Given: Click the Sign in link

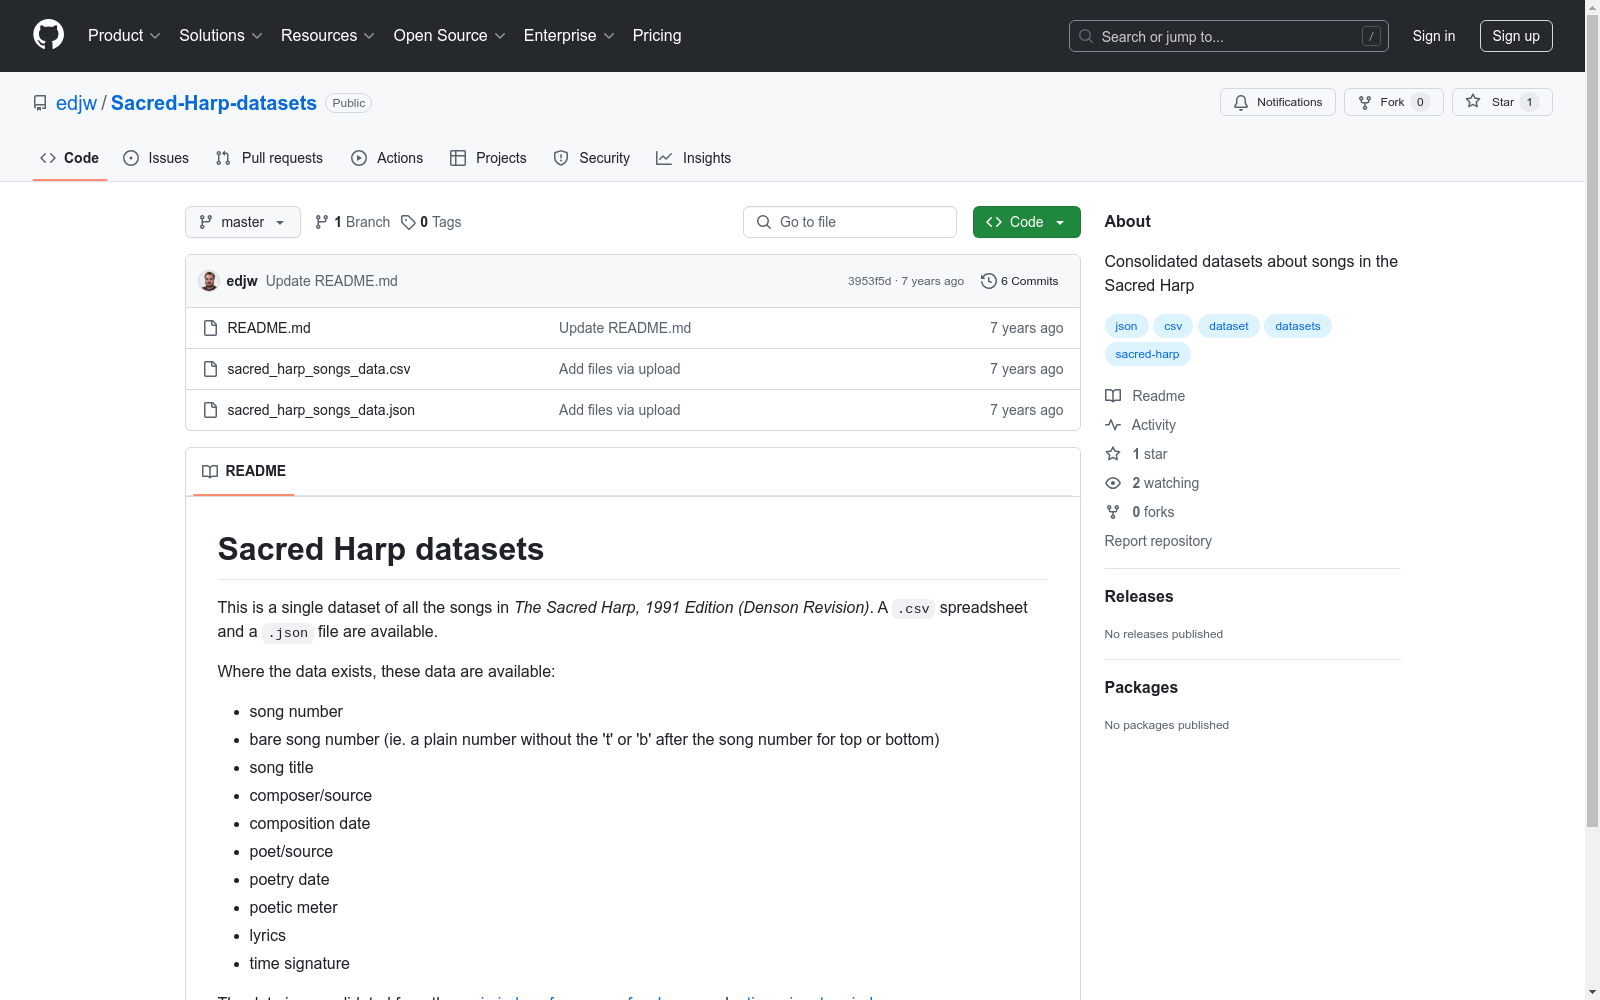Looking at the screenshot, I should (1434, 36).
